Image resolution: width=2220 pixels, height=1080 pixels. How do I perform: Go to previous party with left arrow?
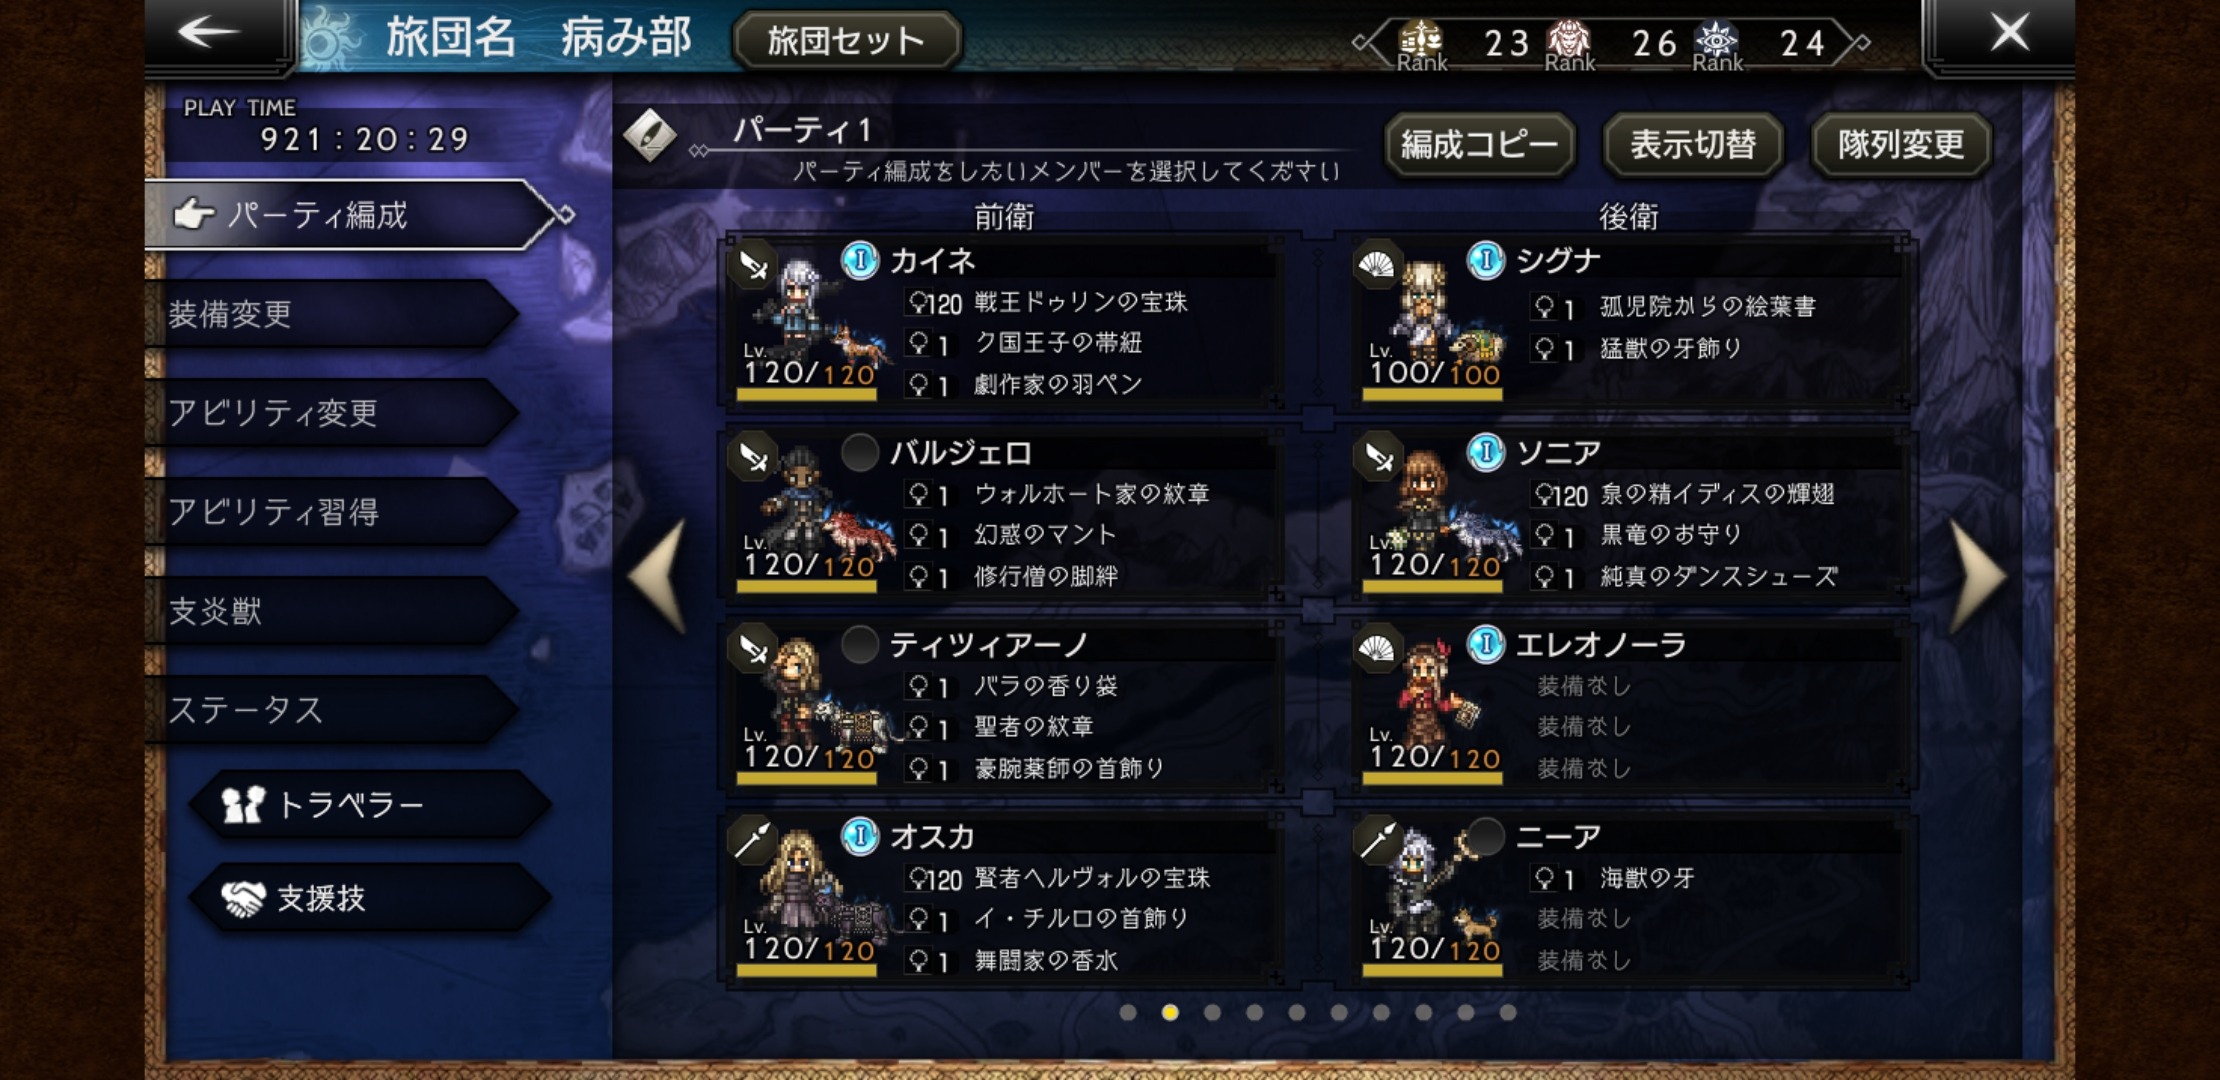657,577
